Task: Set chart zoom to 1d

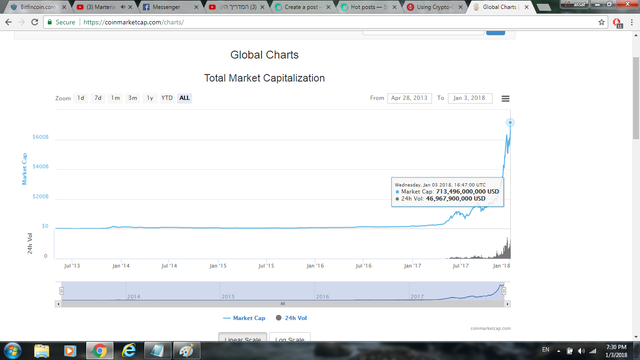Action: pyautogui.click(x=81, y=98)
